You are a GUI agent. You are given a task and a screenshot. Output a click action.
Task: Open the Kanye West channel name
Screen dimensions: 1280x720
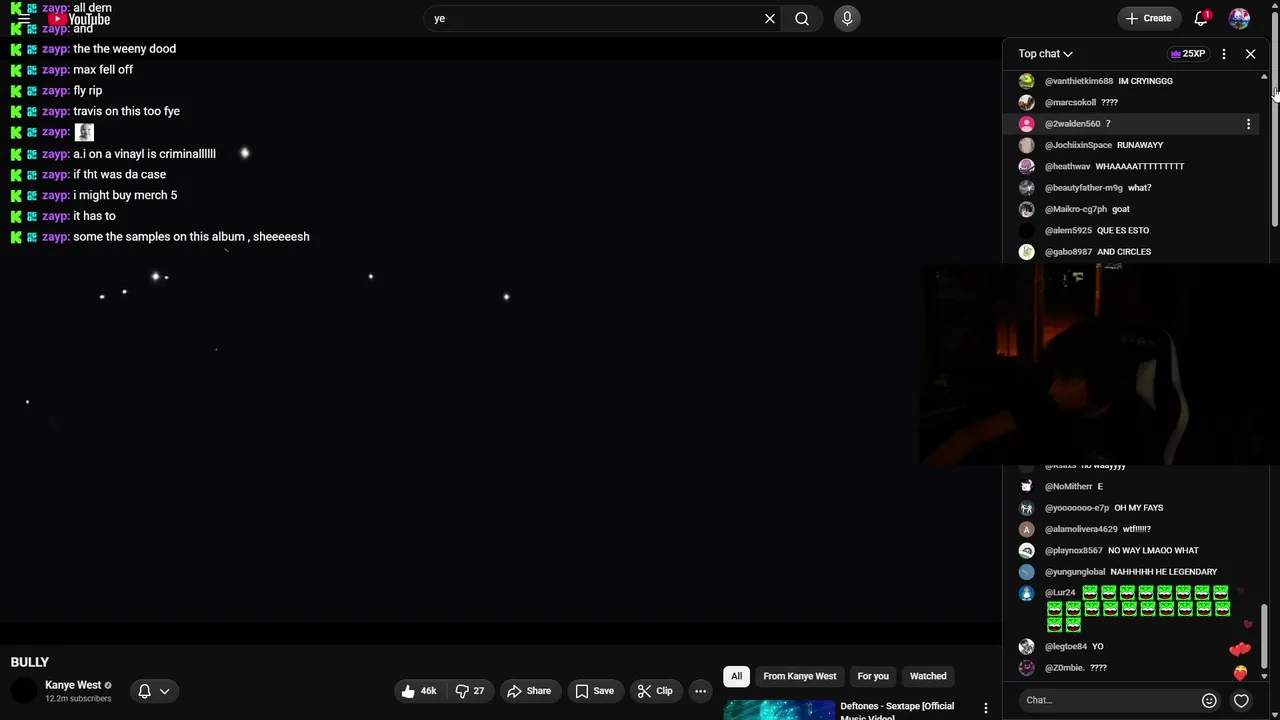point(73,686)
